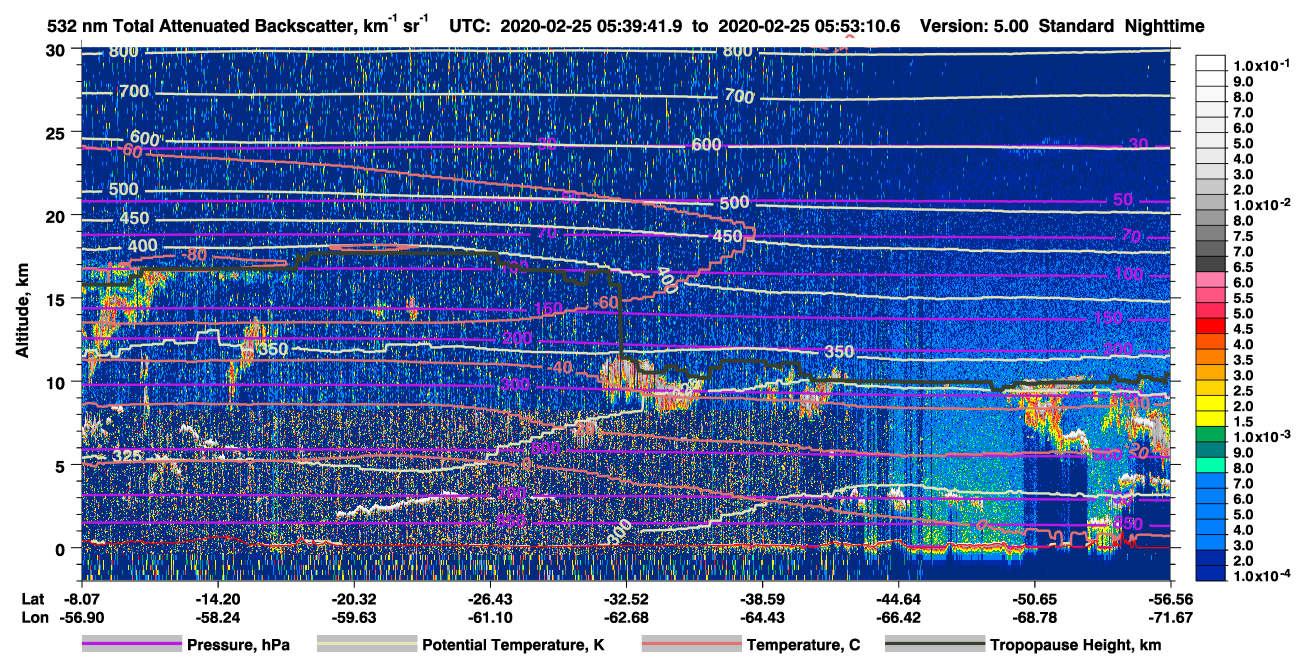
Task: Click longitude value -56.90
Action: tap(81, 617)
